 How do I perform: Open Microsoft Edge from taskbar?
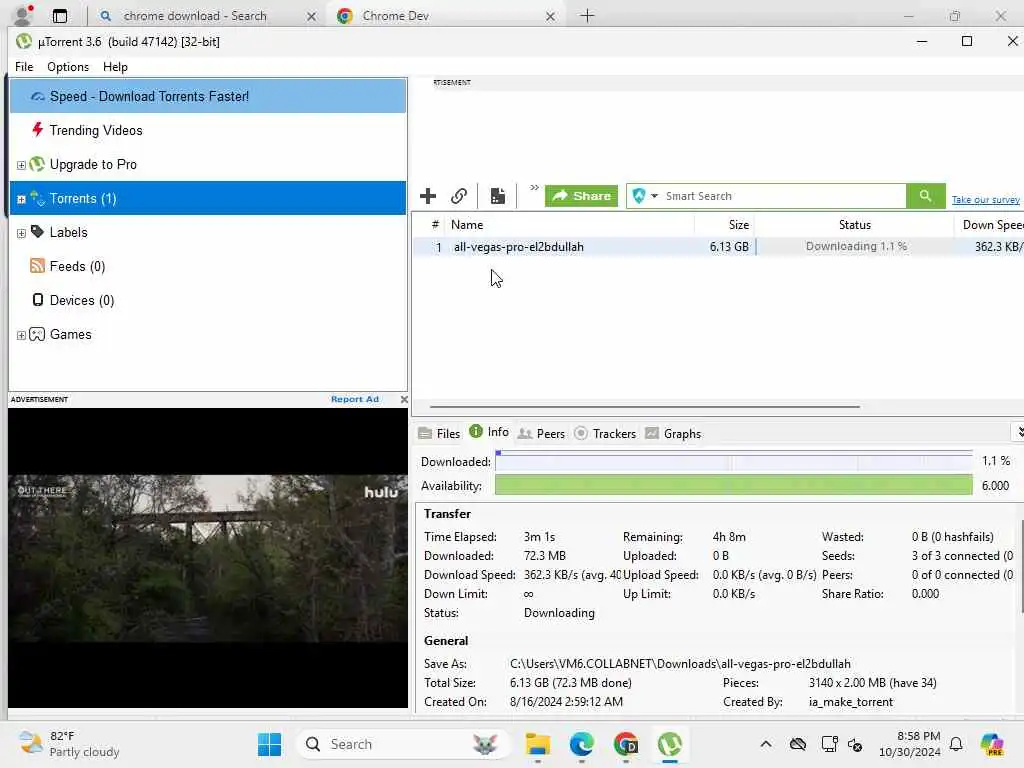[x=581, y=744]
